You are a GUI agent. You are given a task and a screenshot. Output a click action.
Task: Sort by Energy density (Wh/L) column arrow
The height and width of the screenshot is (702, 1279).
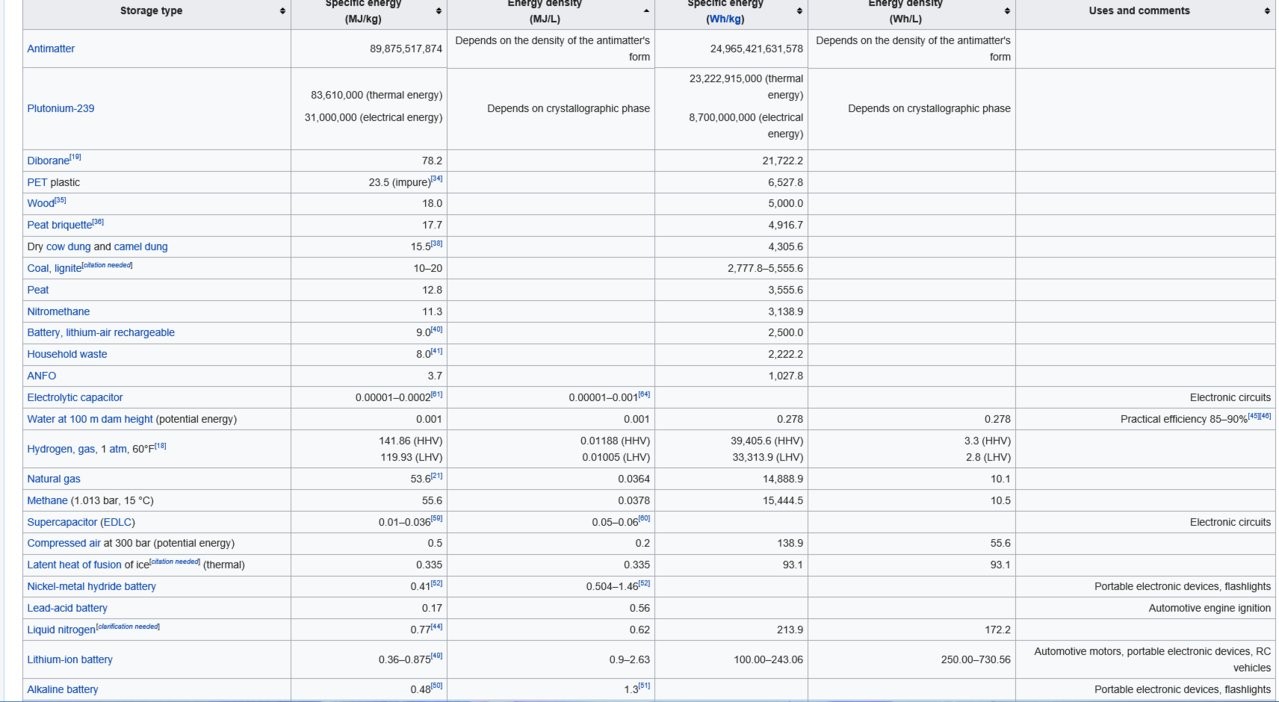[x=1006, y=11]
